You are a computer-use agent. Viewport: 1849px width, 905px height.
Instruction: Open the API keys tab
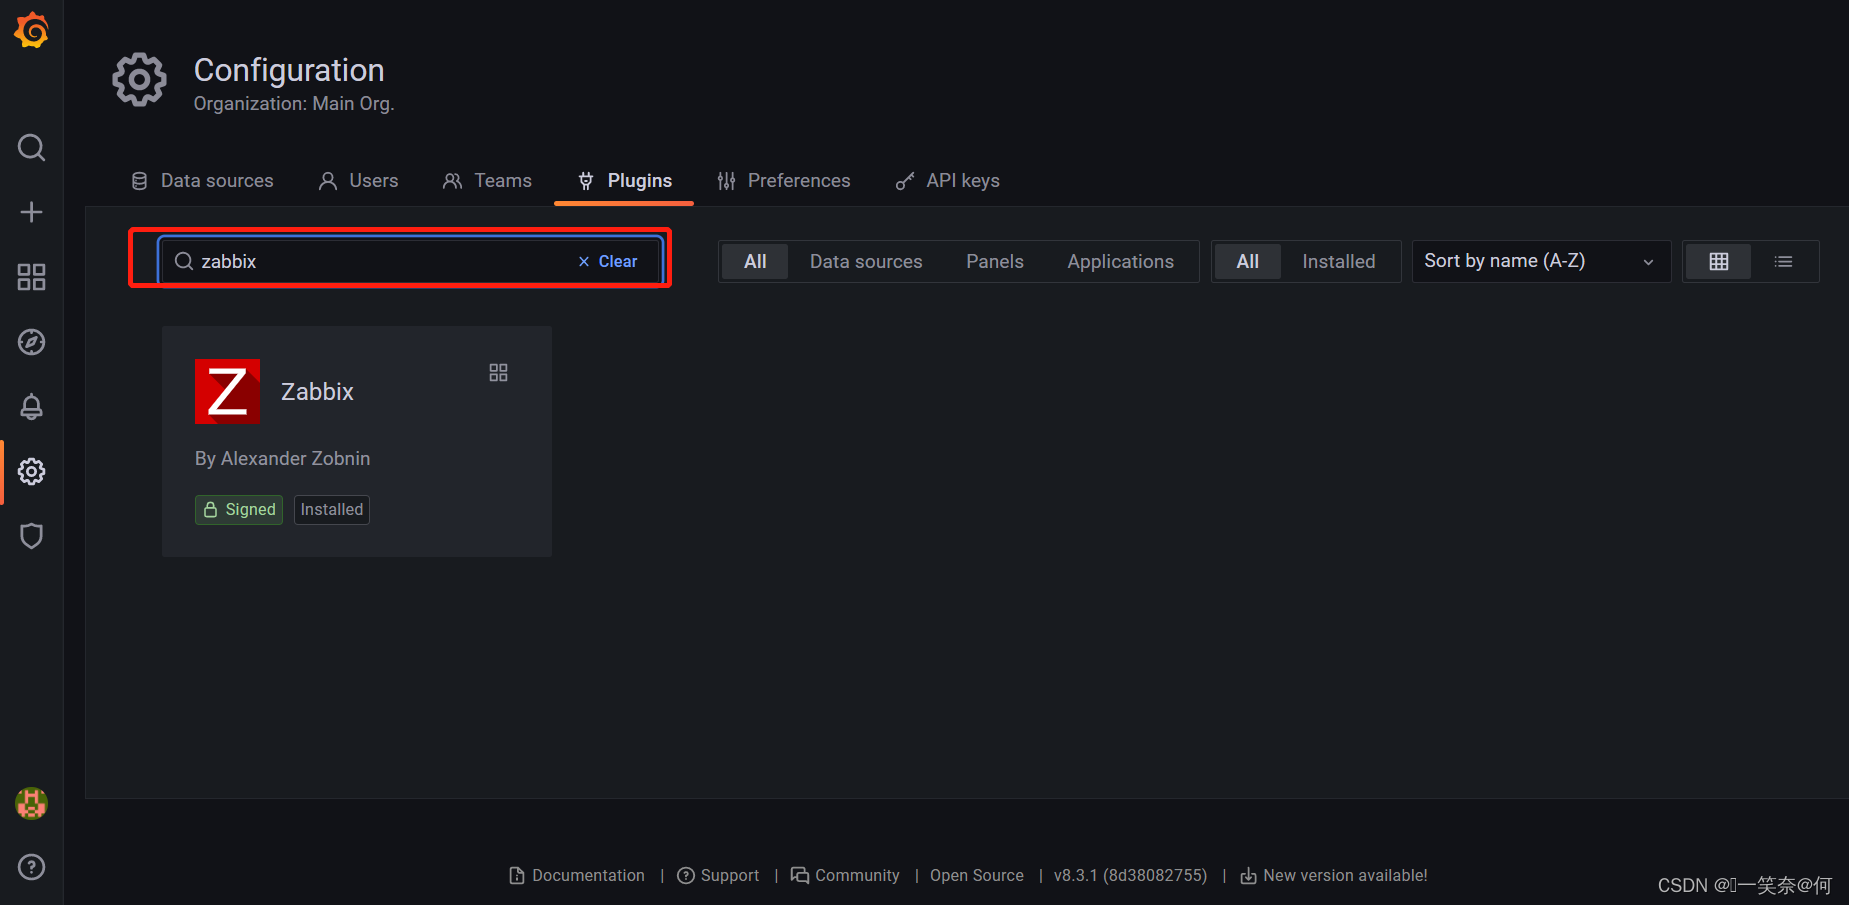[x=947, y=180]
